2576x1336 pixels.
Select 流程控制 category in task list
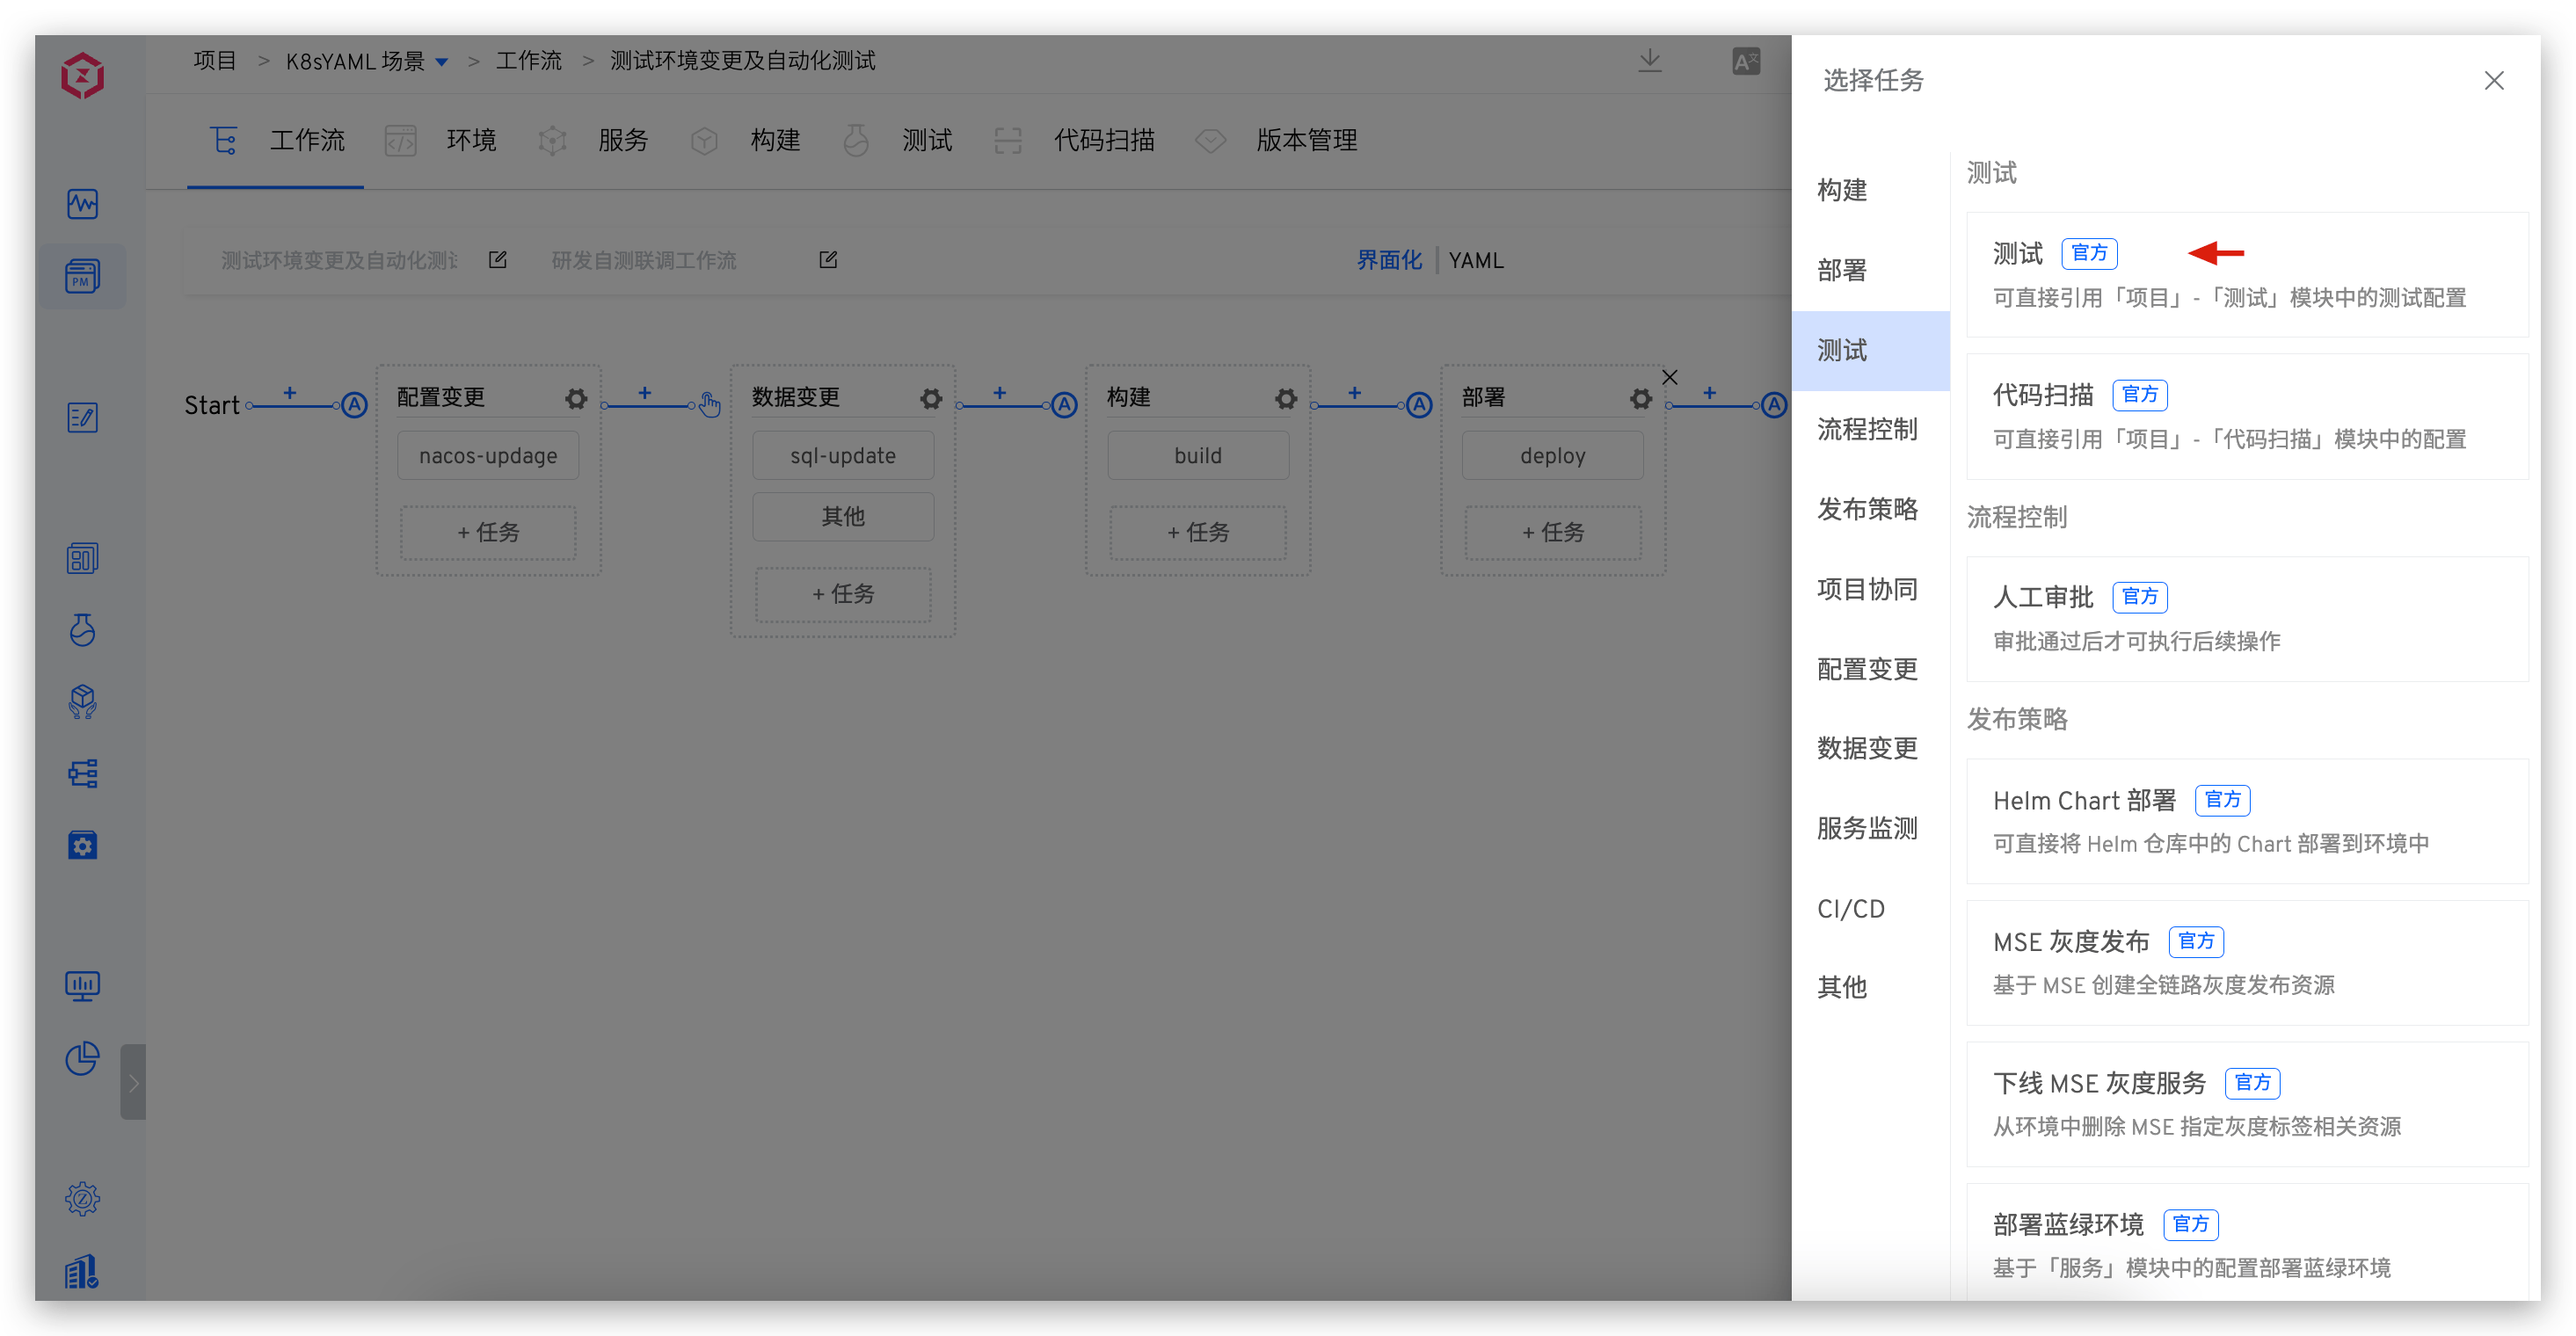[1867, 429]
